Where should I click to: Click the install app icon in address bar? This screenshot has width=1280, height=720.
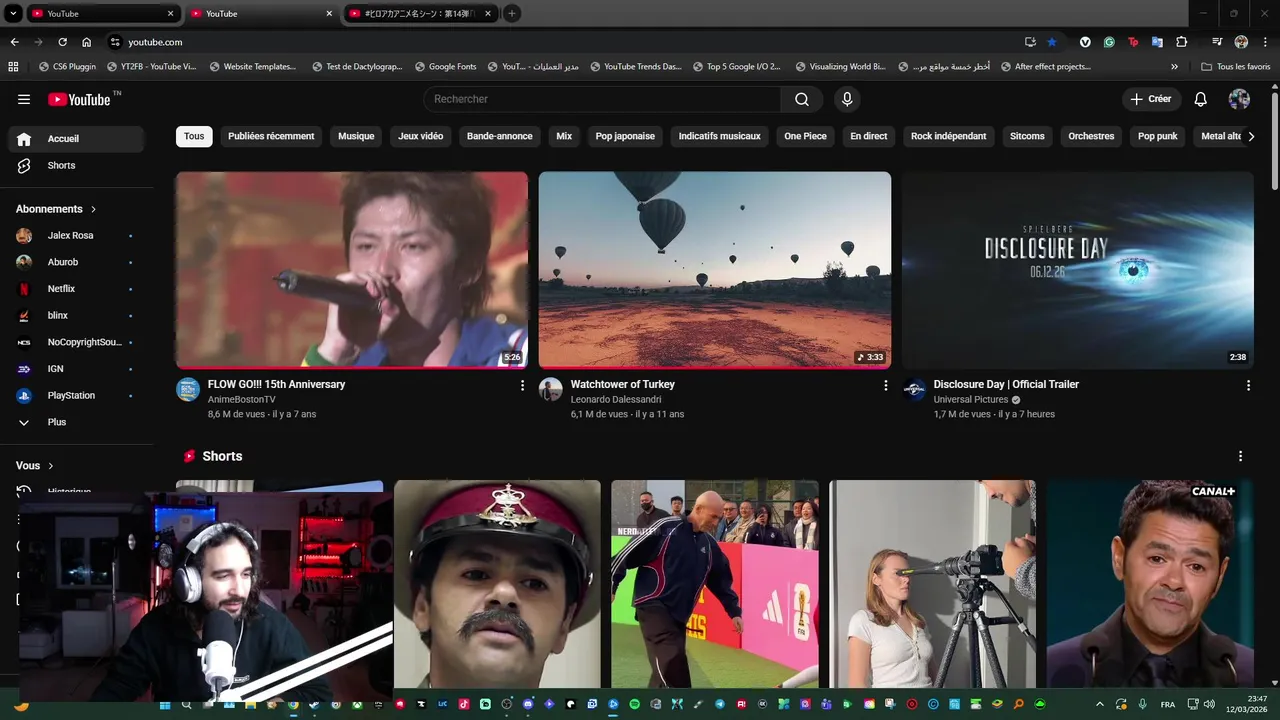(1030, 42)
